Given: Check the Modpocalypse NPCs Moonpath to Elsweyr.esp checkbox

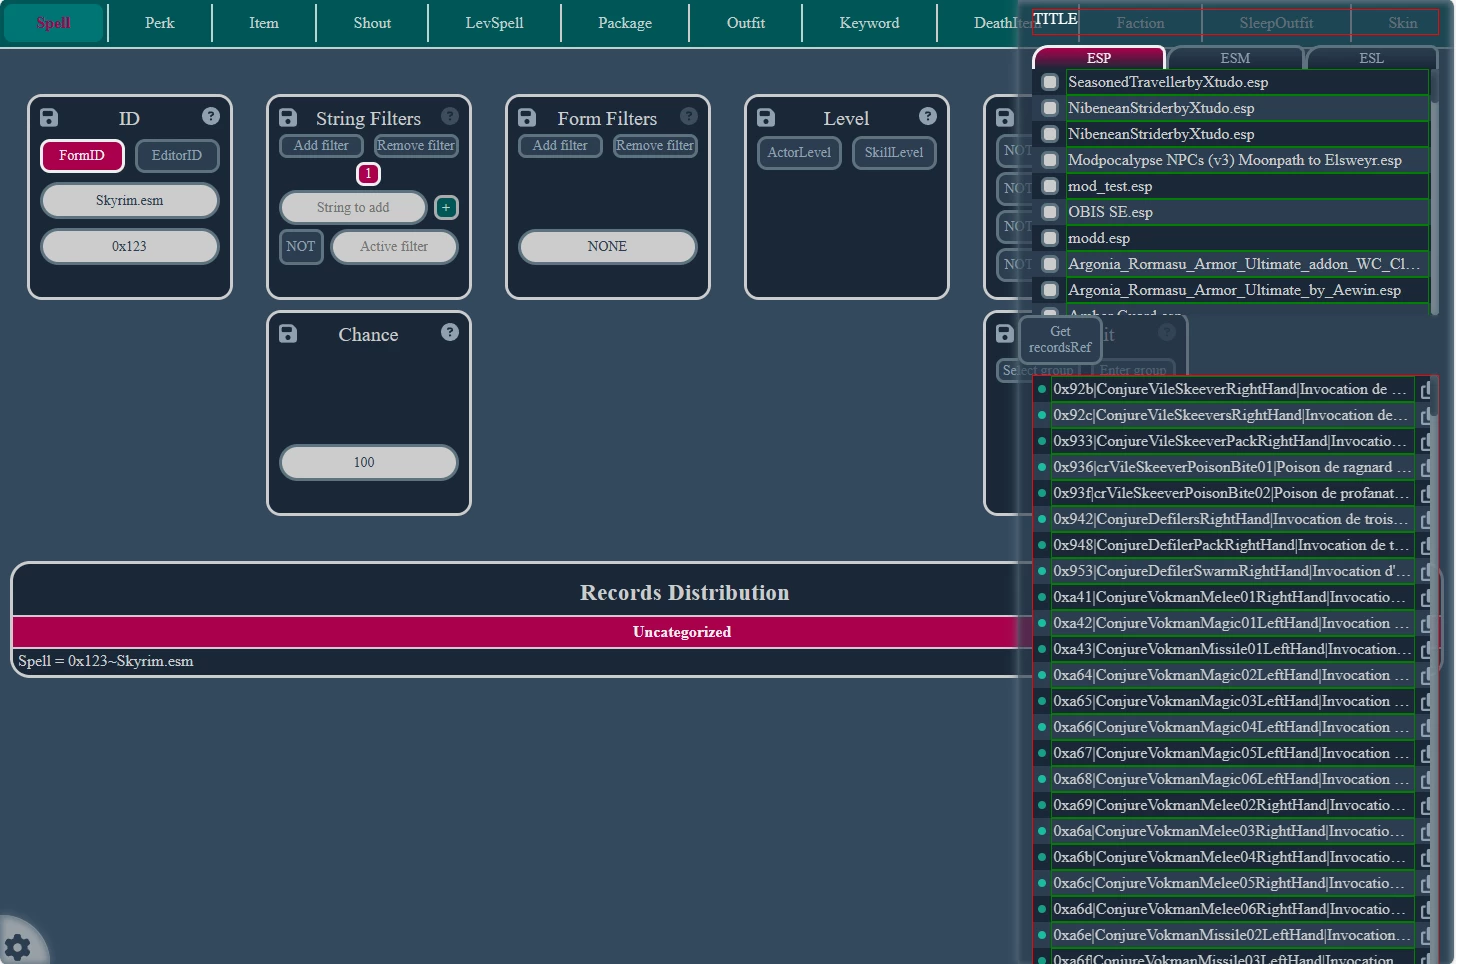Looking at the screenshot, I should click(1050, 160).
